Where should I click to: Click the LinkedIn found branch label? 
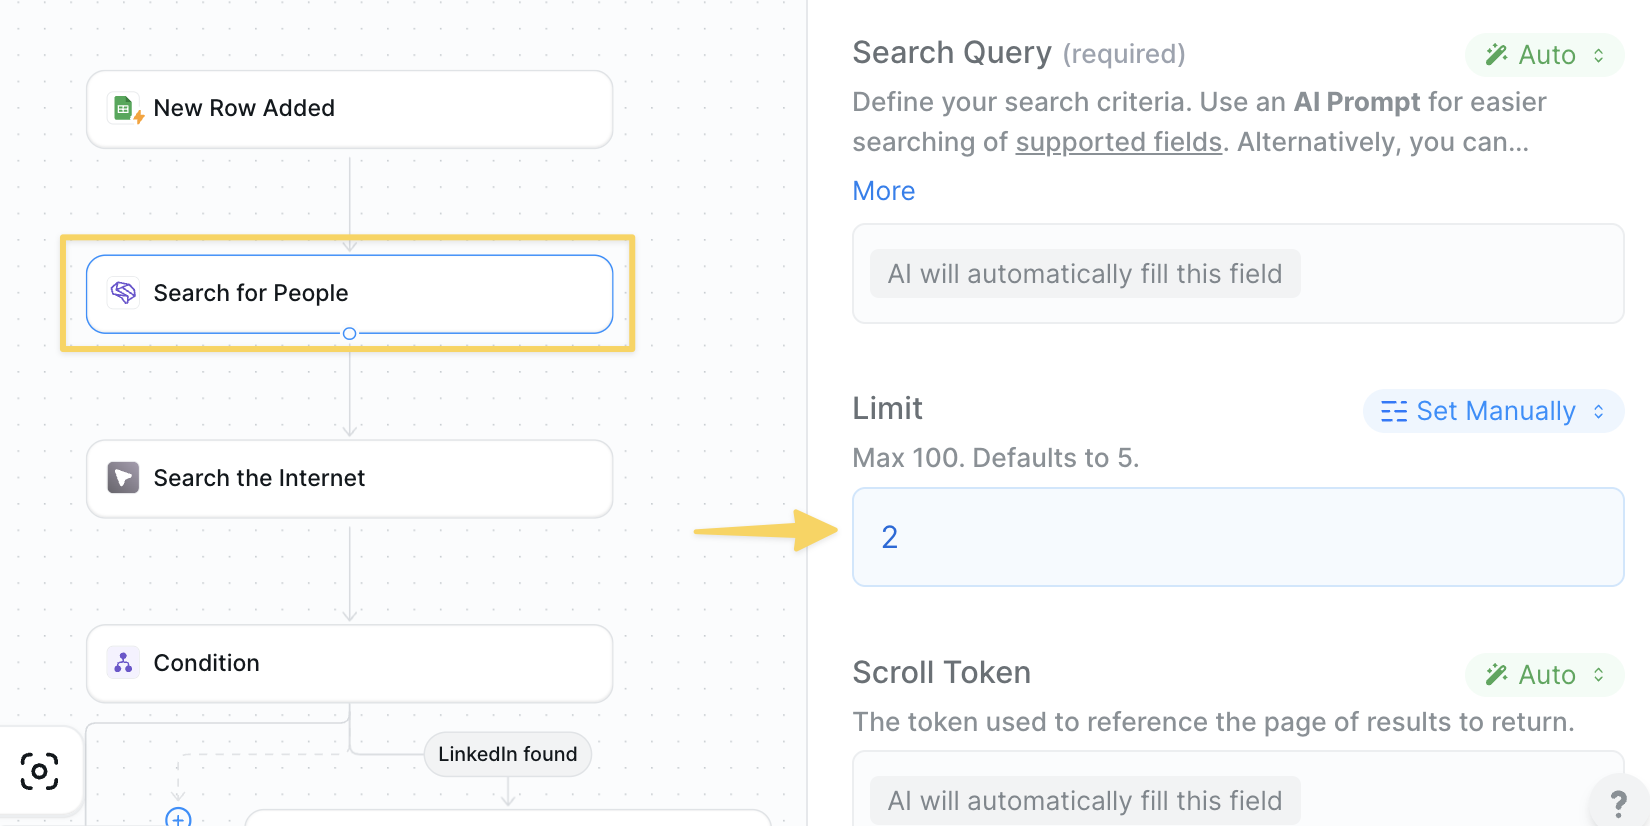point(508,754)
